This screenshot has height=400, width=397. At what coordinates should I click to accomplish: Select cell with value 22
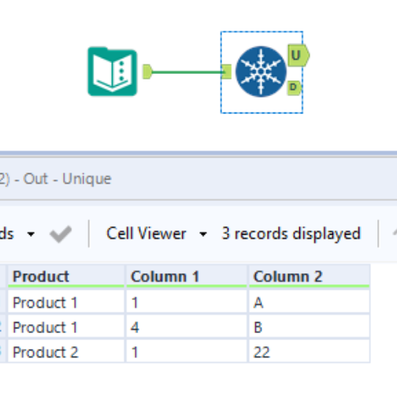pos(309,352)
